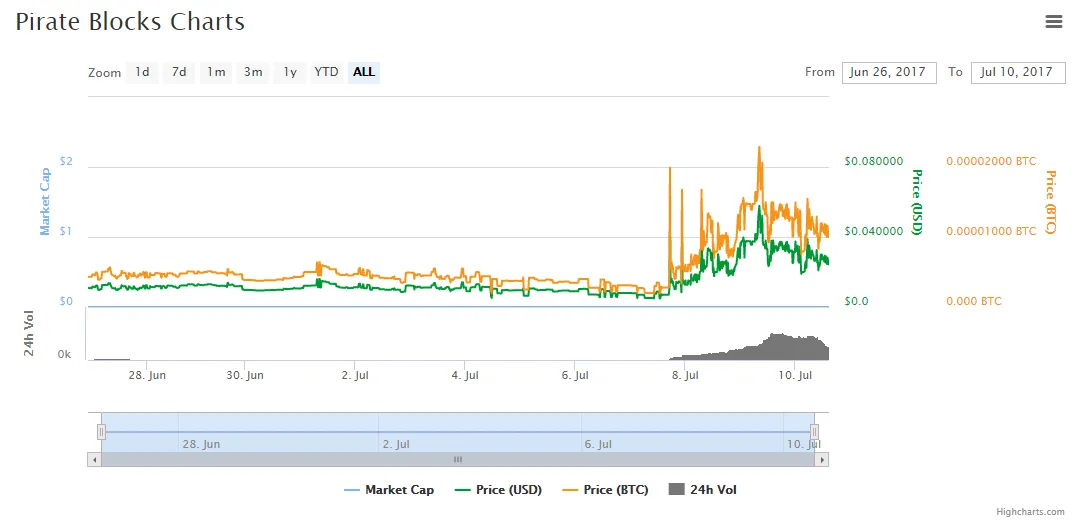Viewport: 1079px width, 526px height.
Task: Click the Market Cap axis title
Action: pyautogui.click(x=45, y=202)
